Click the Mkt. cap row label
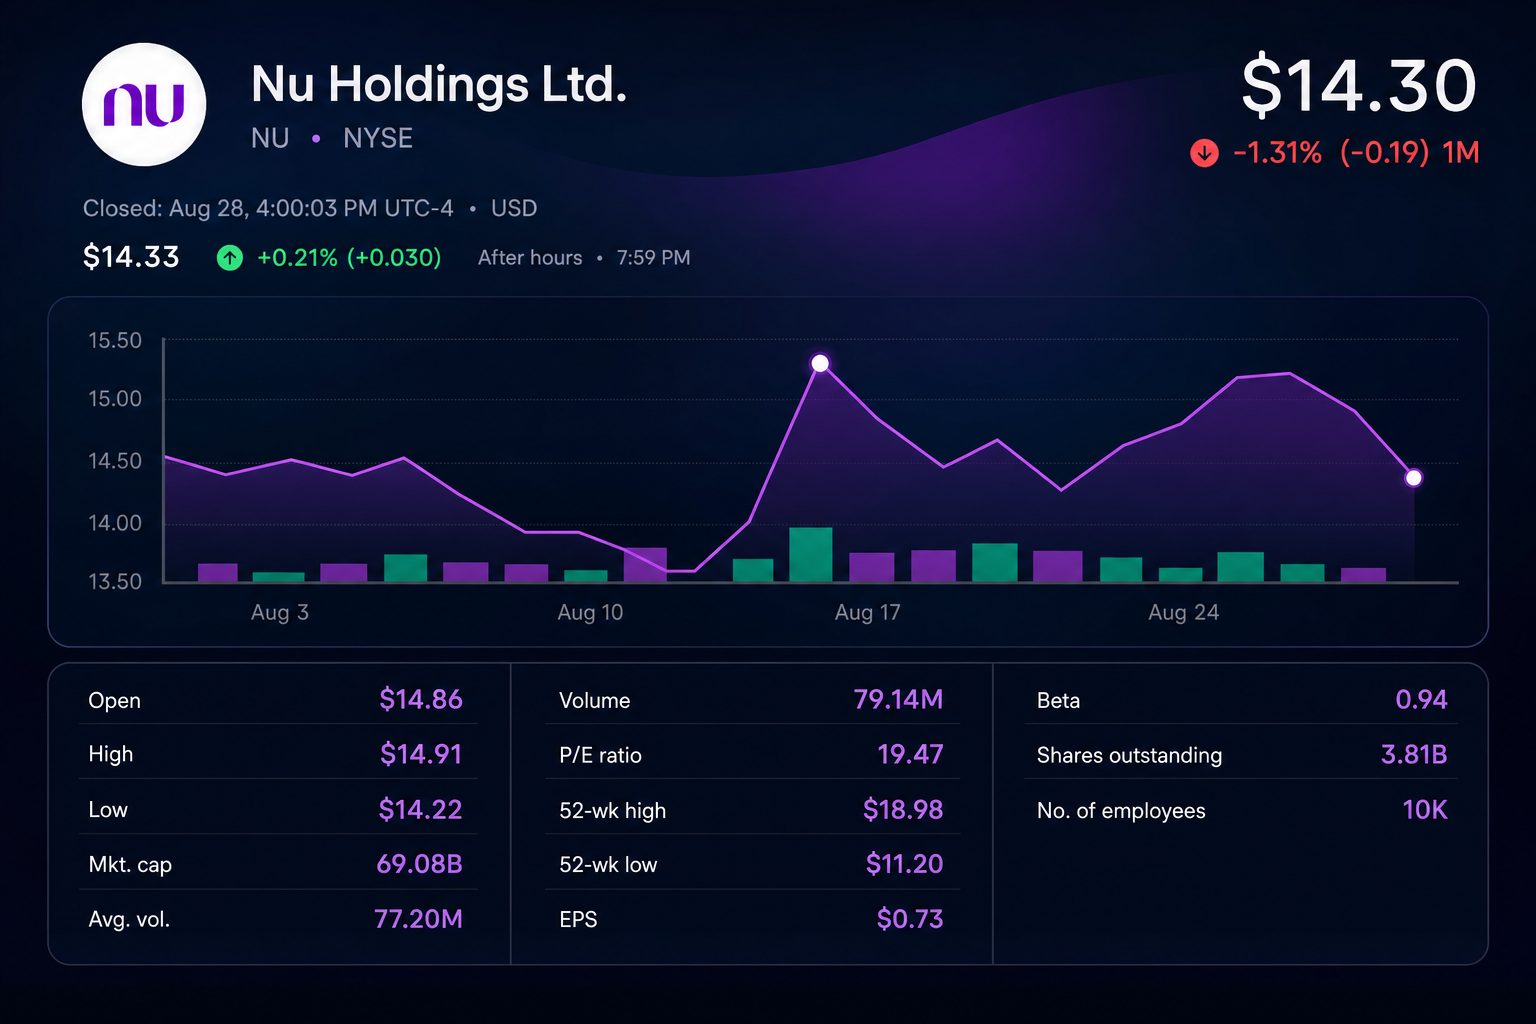The width and height of the screenshot is (1536, 1024). coord(130,865)
